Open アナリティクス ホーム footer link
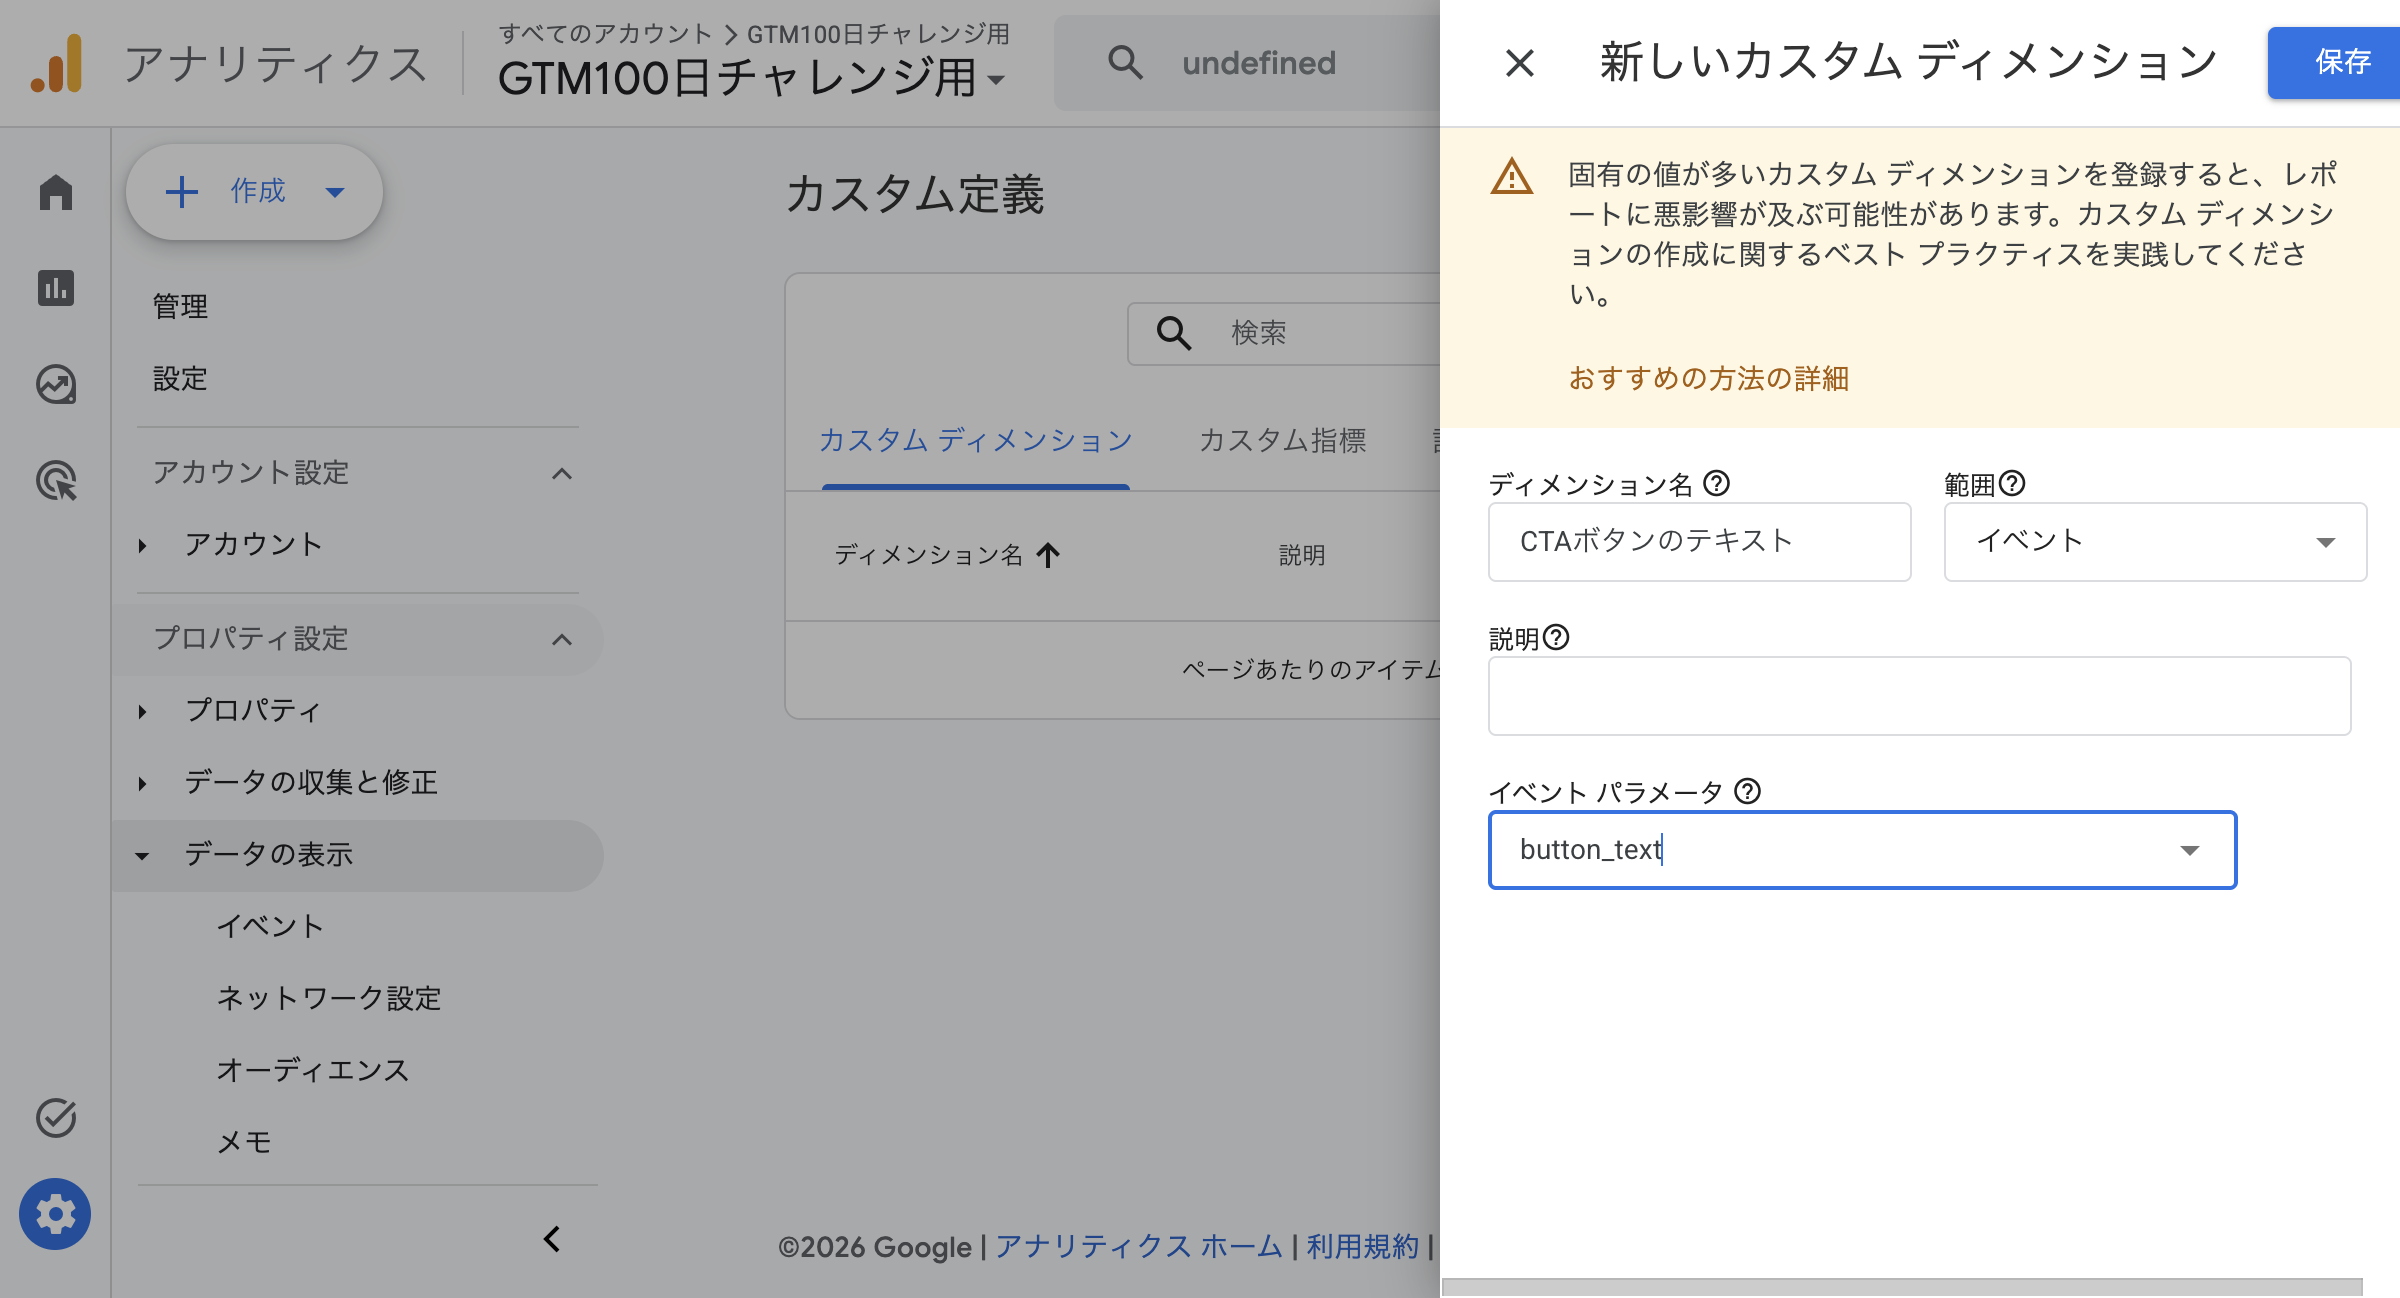The height and width of the screenshot is (1298, 2400). pyautogui.click(x=1138, y=1246)
